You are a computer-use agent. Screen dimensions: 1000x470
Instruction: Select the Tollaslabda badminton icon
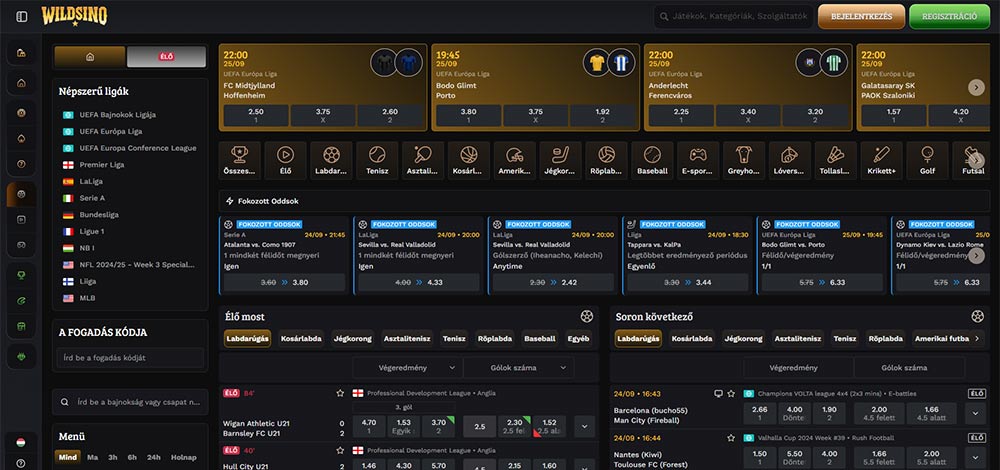835,159
